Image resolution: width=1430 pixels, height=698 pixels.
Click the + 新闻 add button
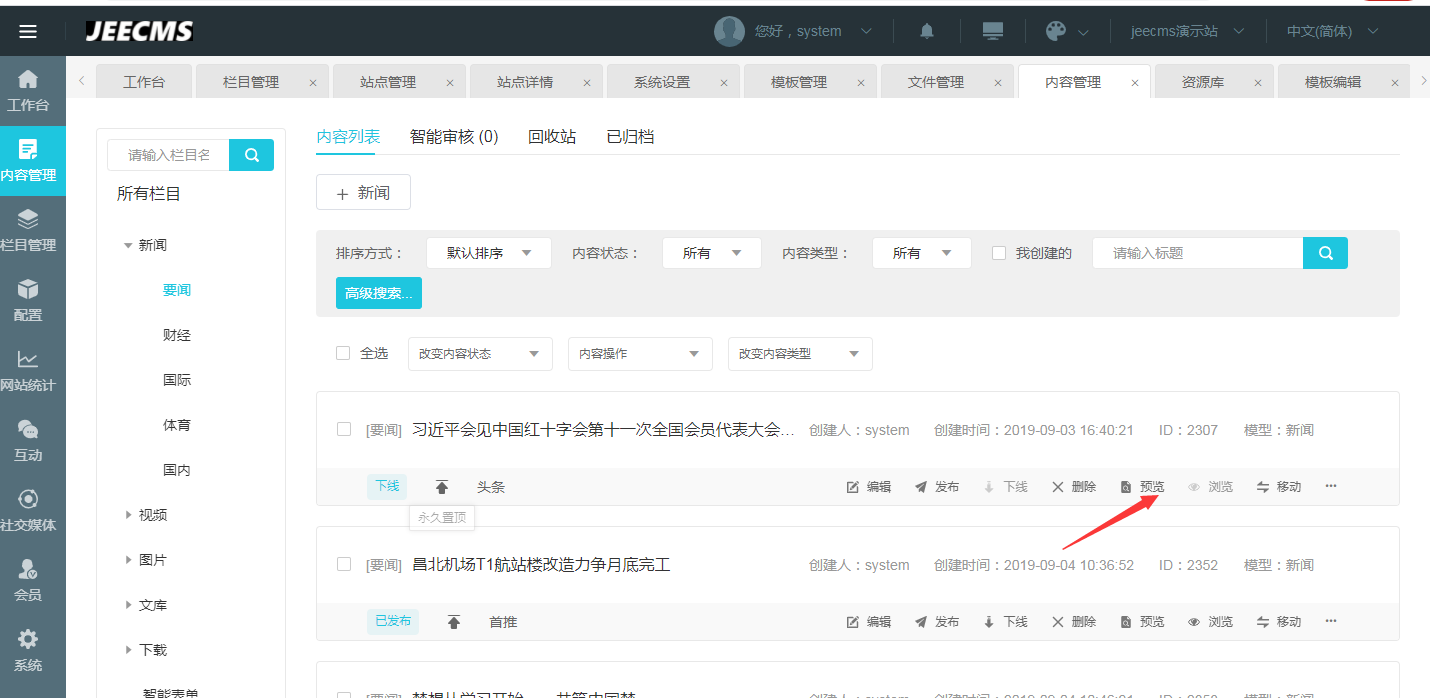click(363, 192)
